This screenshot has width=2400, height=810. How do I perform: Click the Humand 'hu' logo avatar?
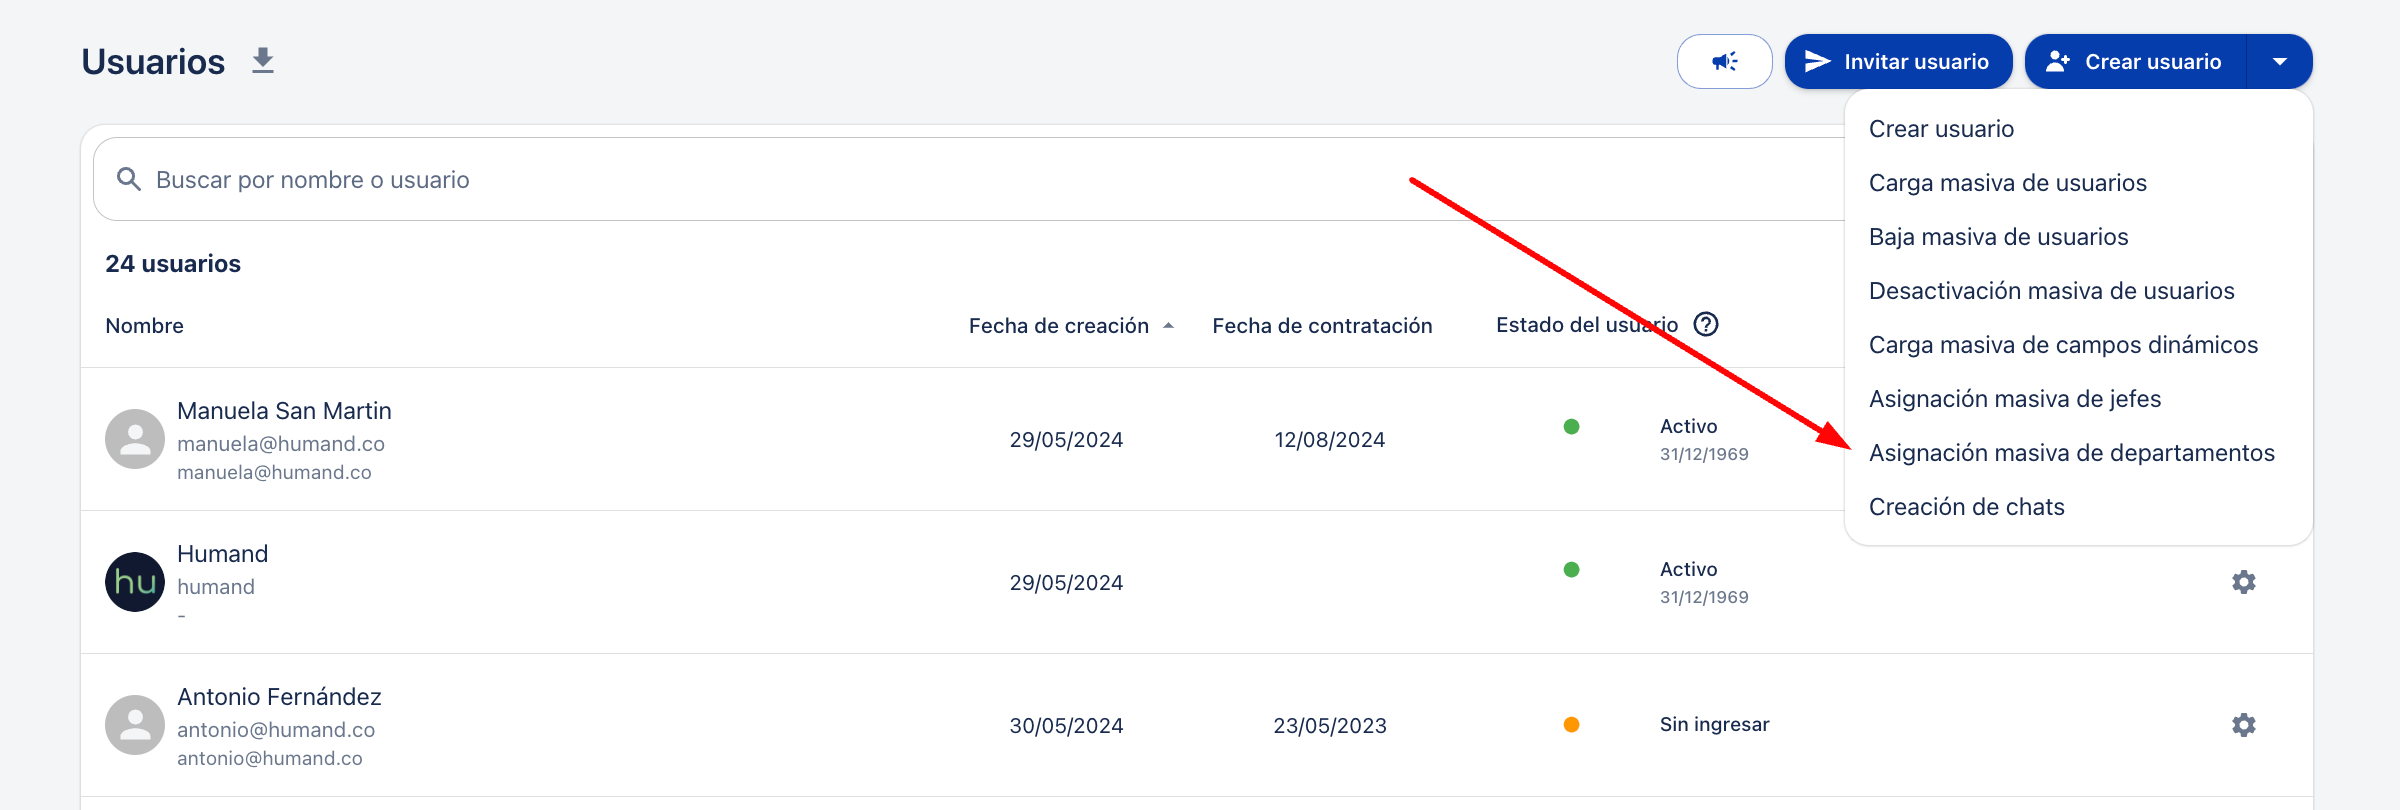[x=135, y=582]
